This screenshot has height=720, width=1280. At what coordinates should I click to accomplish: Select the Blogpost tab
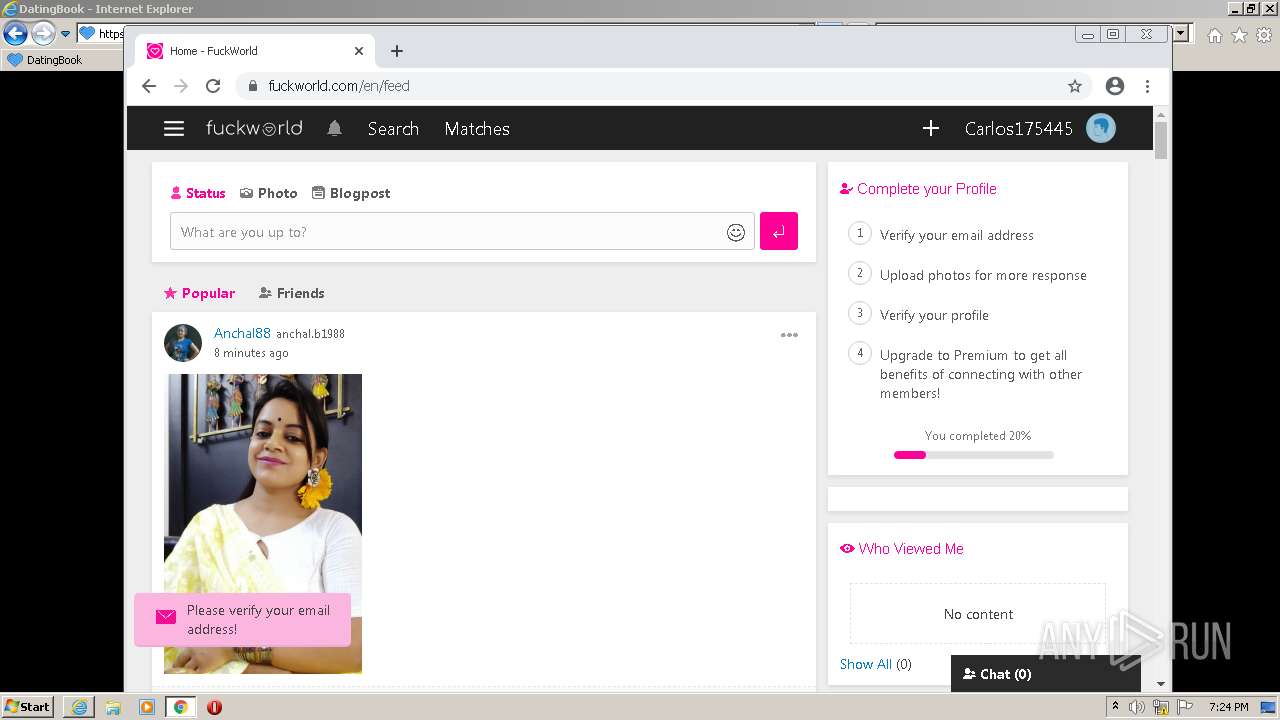(351, 193)
